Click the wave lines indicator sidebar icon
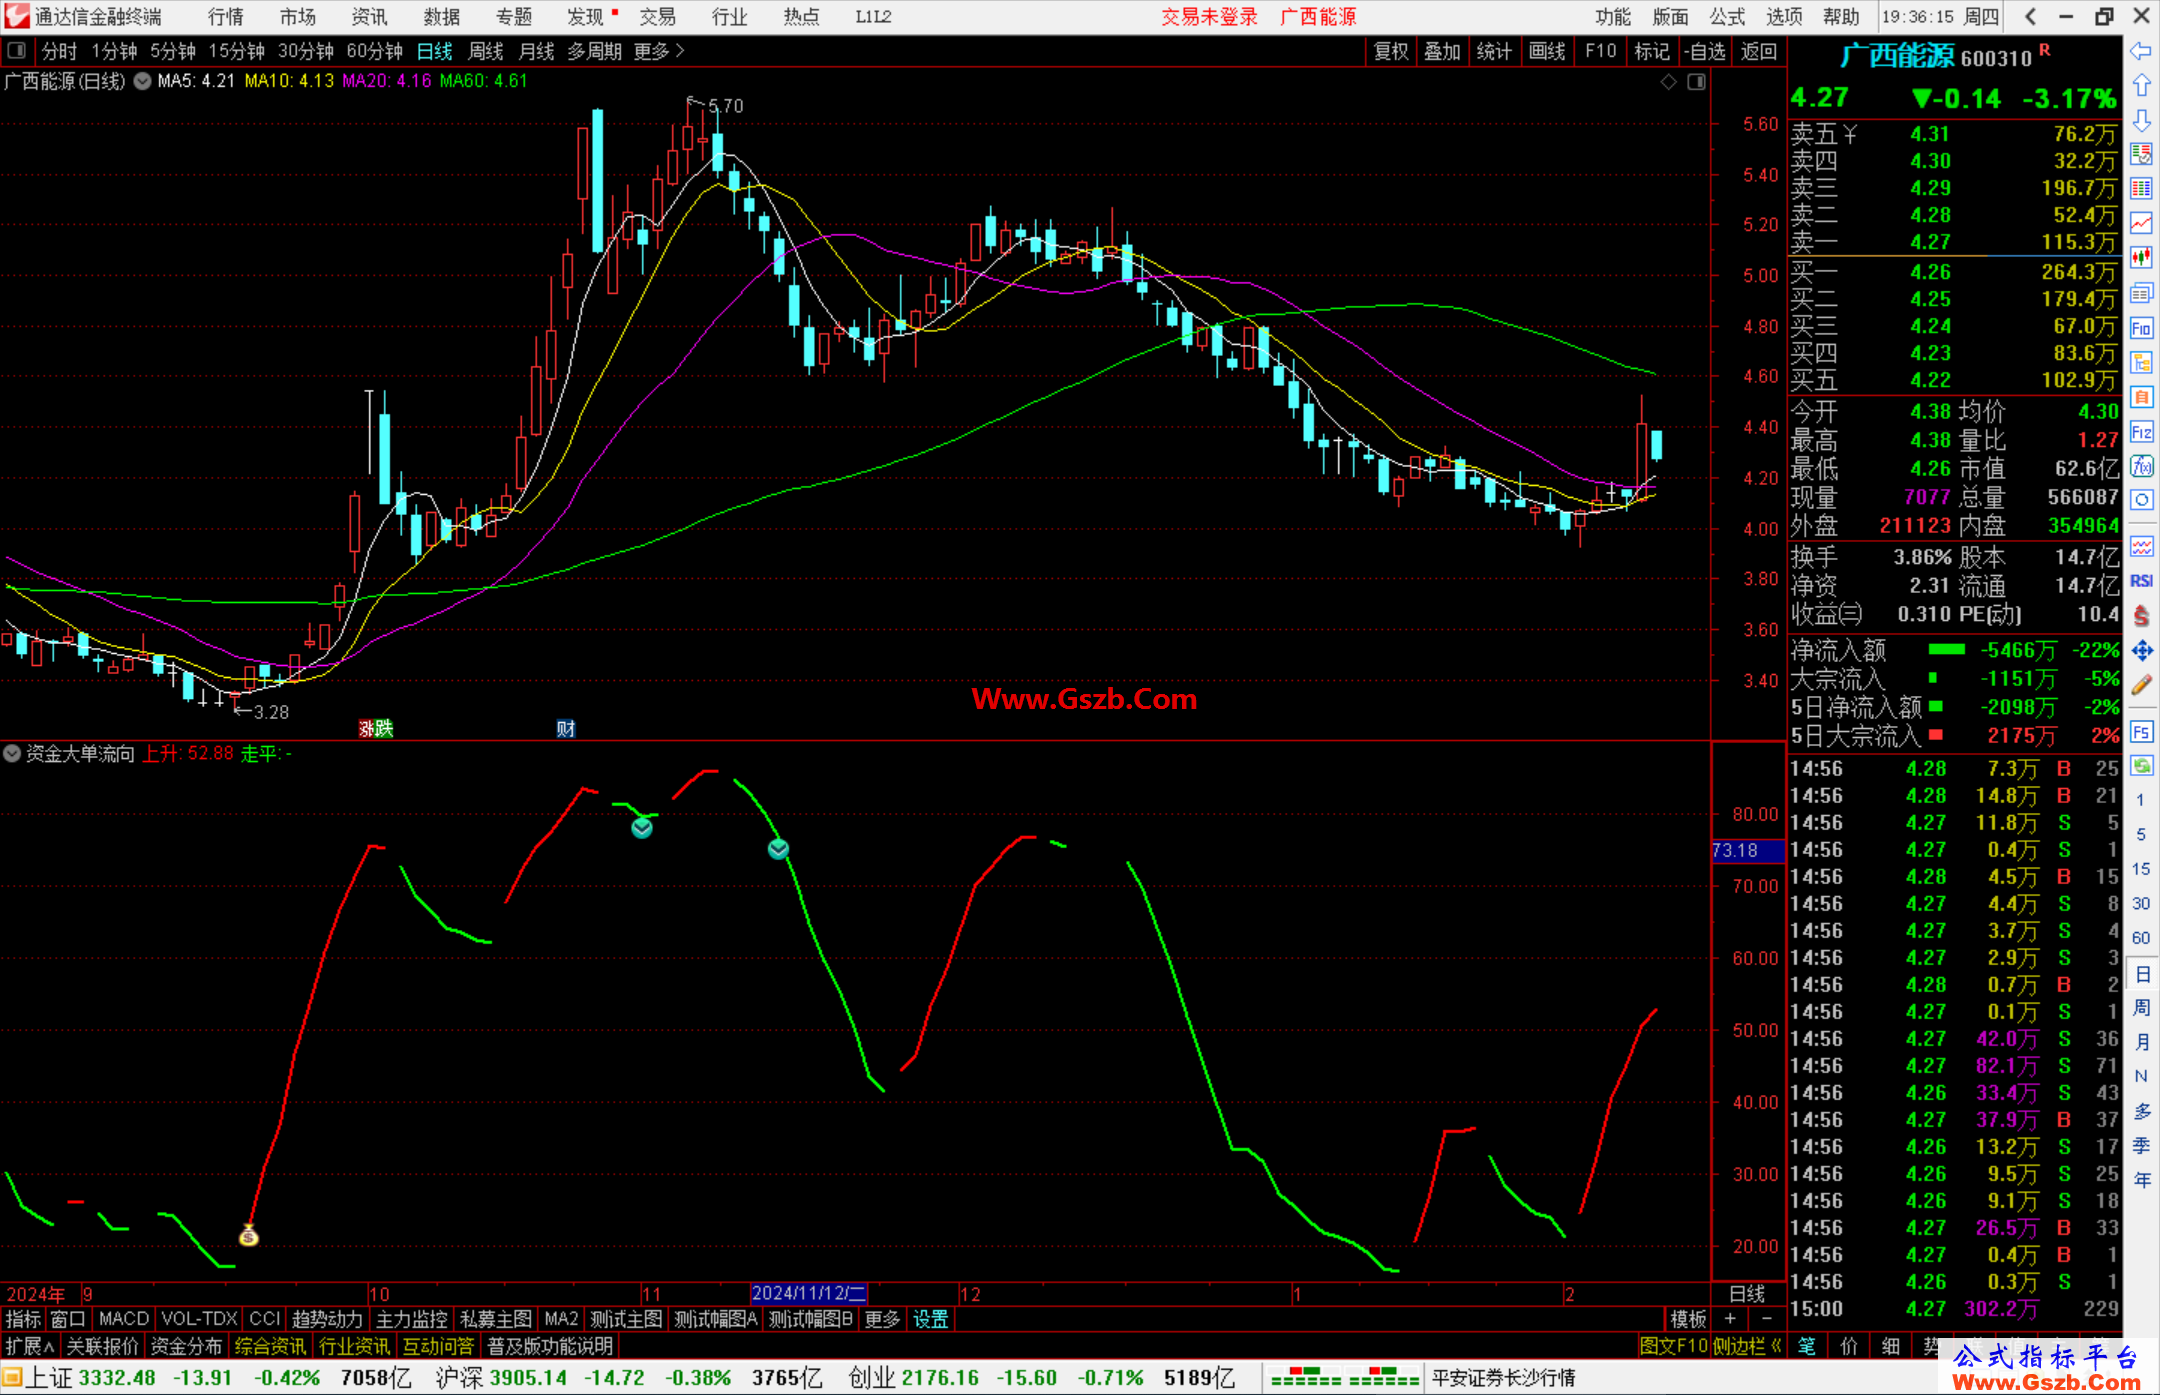The height and width of the screenshot is (1395, 2160). pyautogui.click(x=2141, y=546)
